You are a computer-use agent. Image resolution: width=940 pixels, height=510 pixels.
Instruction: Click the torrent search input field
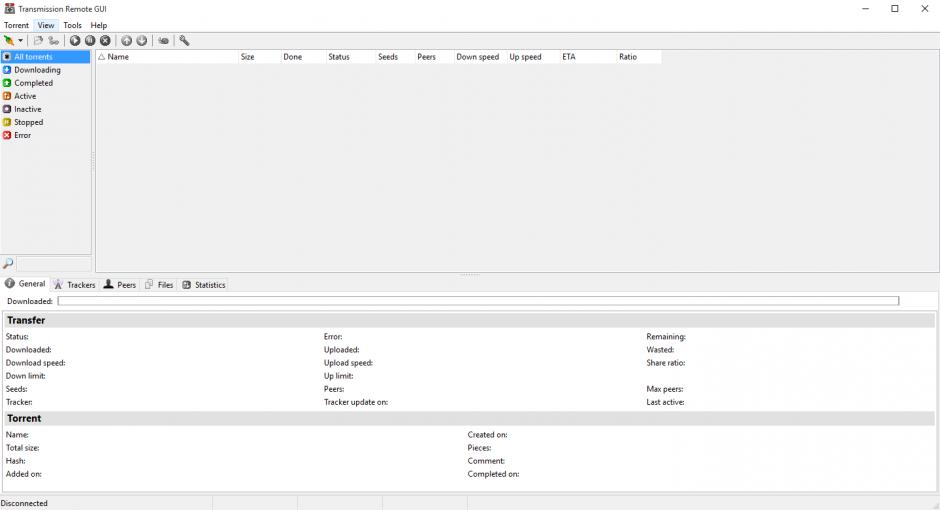(53, 264)
